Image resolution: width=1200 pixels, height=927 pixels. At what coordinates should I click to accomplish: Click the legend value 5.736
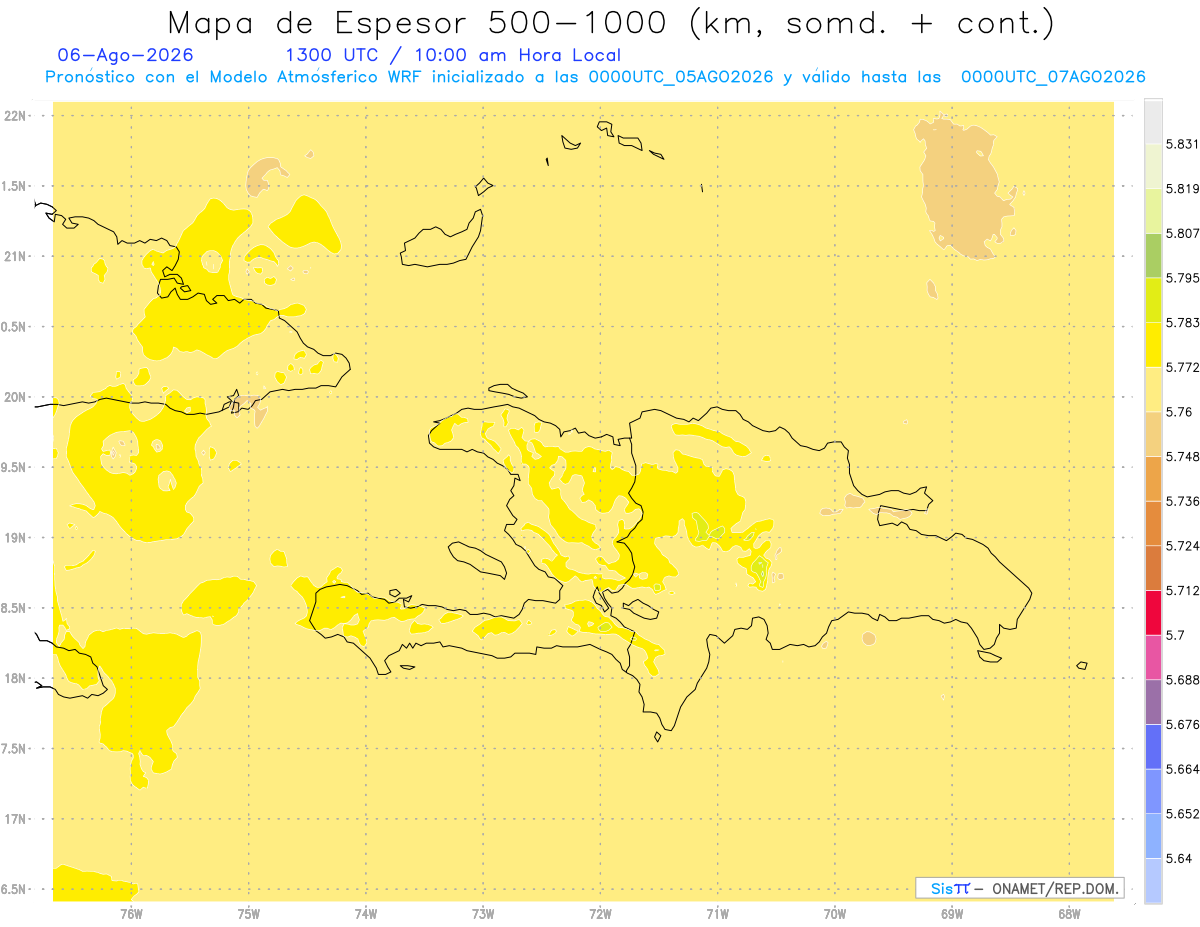1182,501
